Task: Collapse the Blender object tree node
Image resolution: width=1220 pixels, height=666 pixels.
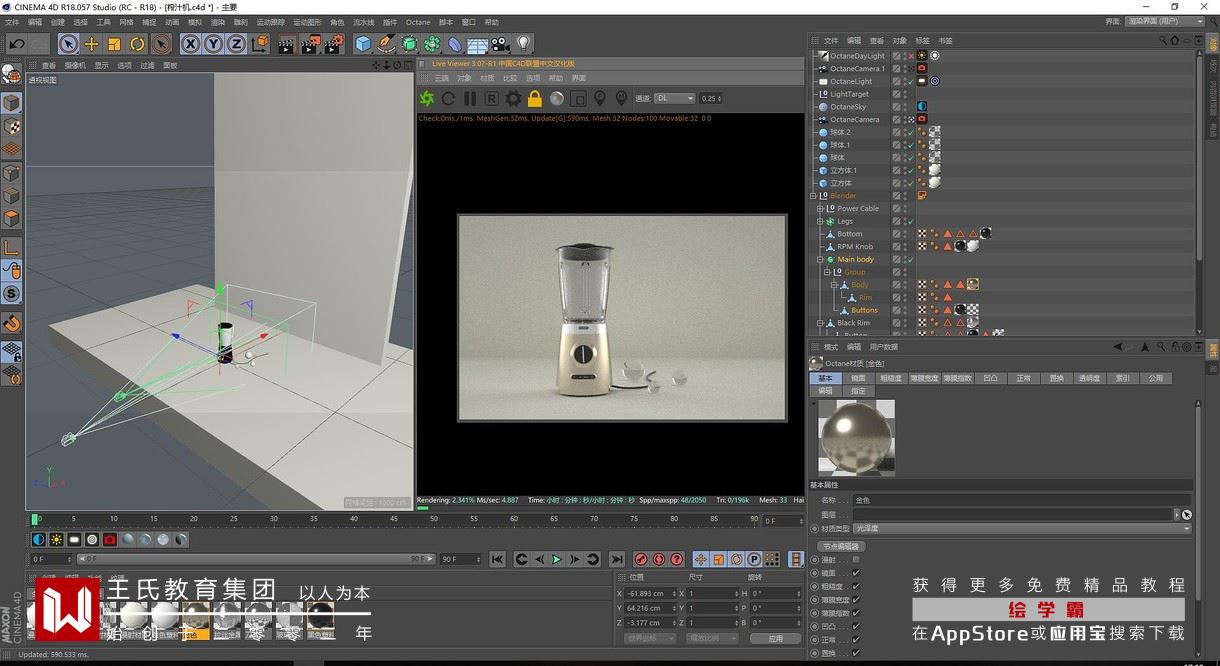Action: (813, 196)
